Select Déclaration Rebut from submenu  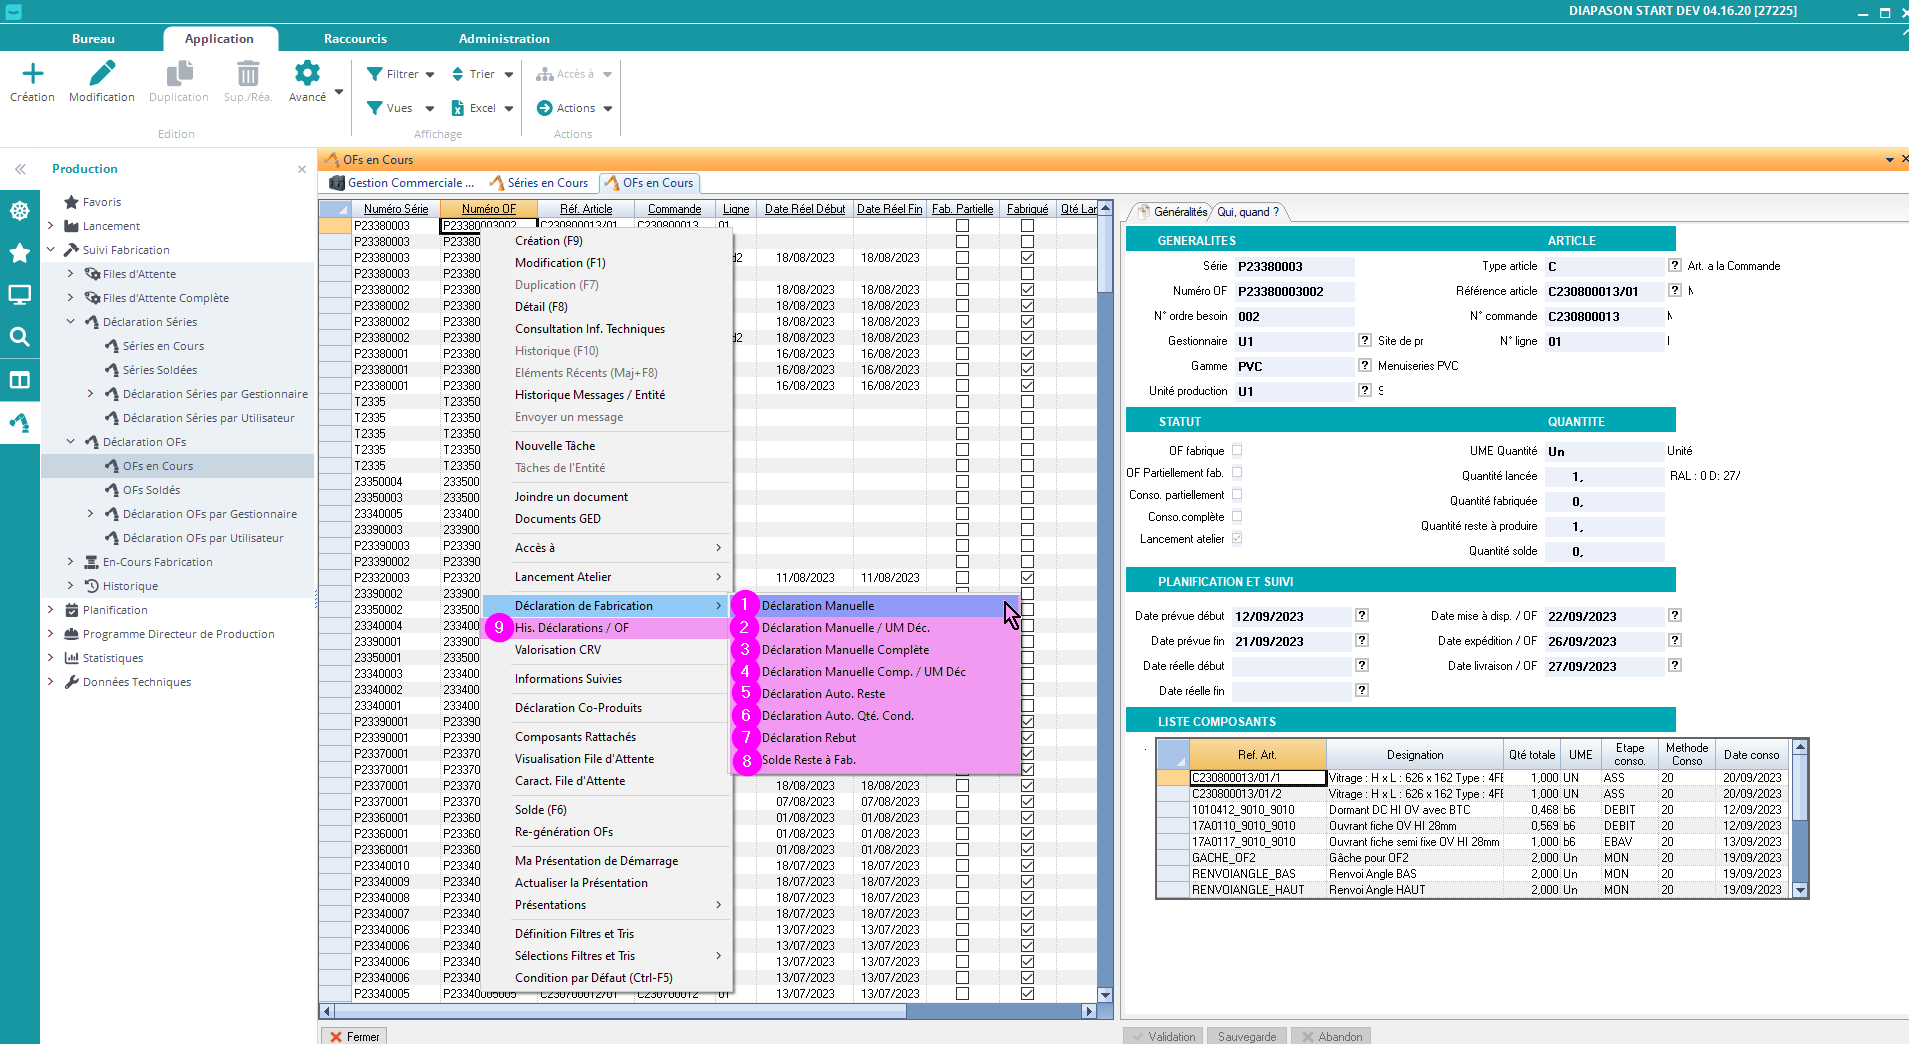pyautogui.click(x=808, y=738)
